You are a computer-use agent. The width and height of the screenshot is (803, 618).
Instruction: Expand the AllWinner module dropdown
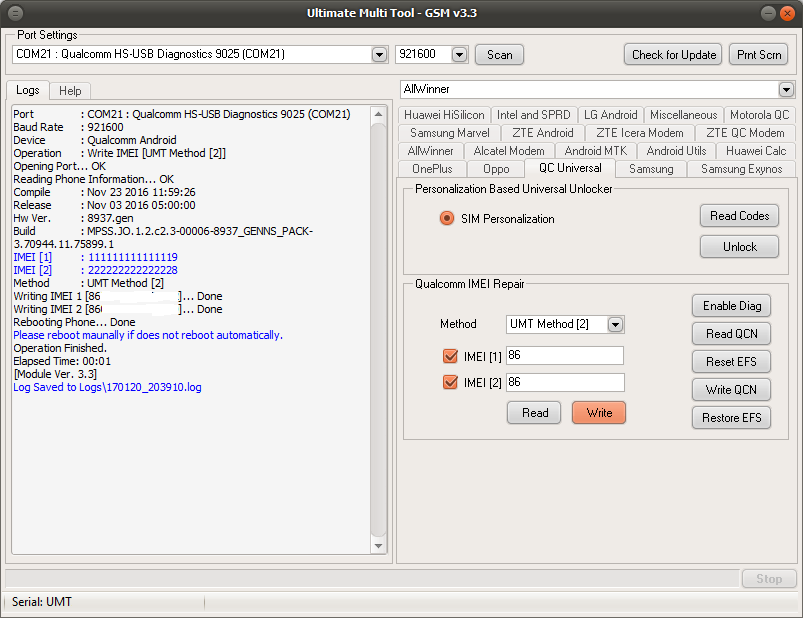click(x=786, y=90)
